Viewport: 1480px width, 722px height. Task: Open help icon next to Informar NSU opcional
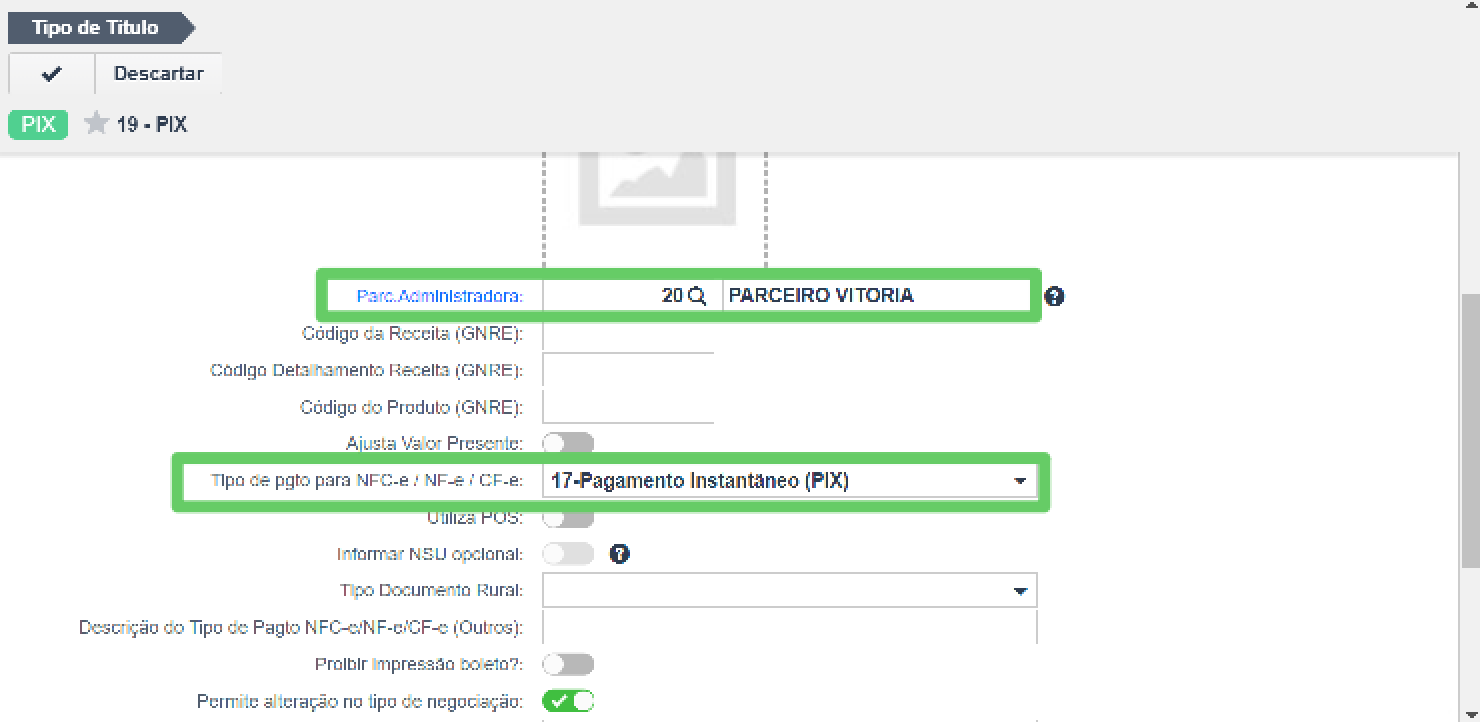click(619, 553)
